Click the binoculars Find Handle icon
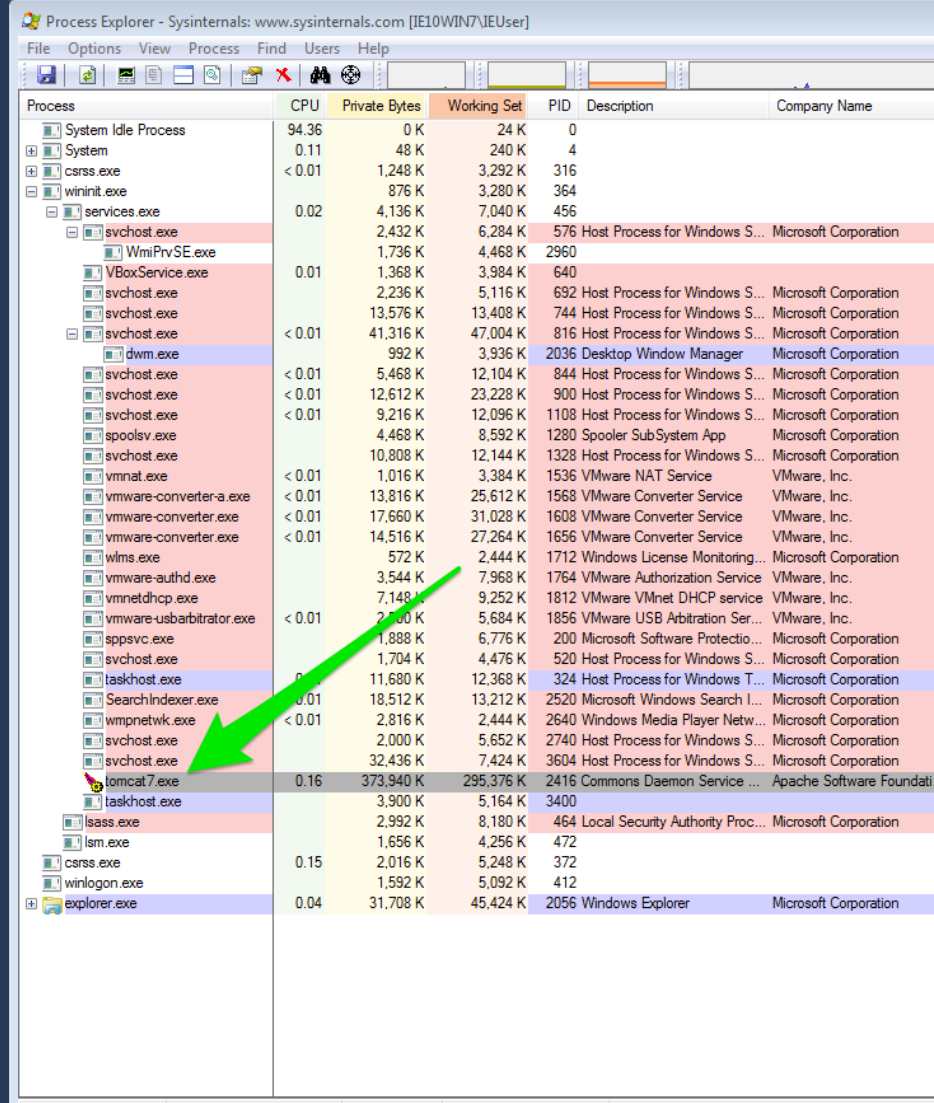This screenshot has width=934, height=1103. coord(320,75)
